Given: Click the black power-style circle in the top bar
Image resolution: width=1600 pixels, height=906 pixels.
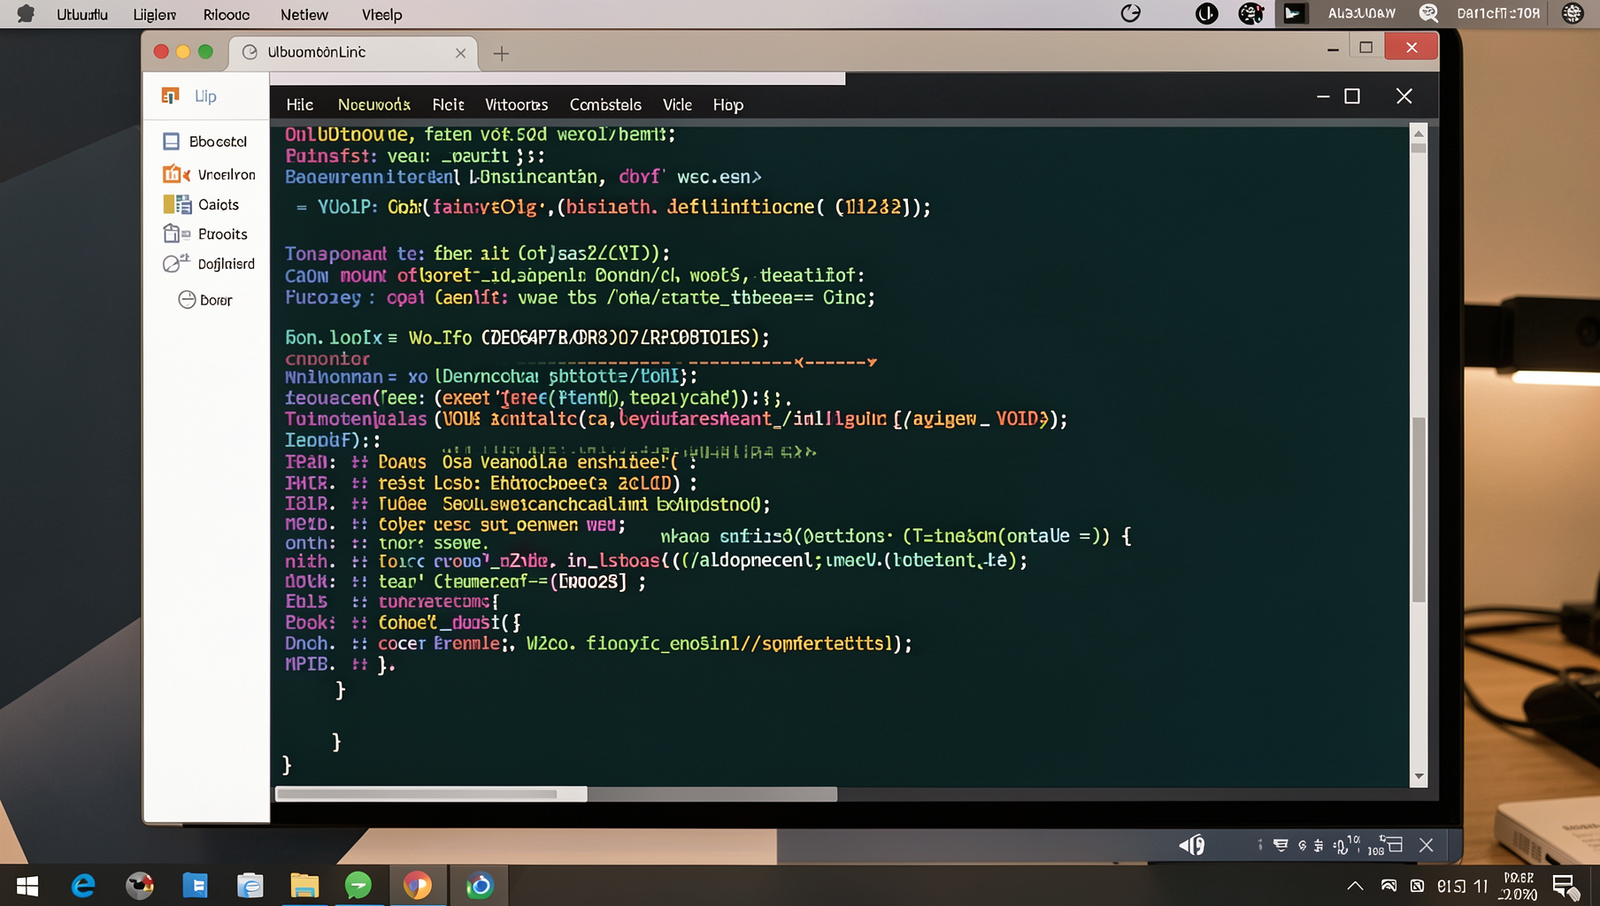Looking at the screenshot, I should 1207,13.
